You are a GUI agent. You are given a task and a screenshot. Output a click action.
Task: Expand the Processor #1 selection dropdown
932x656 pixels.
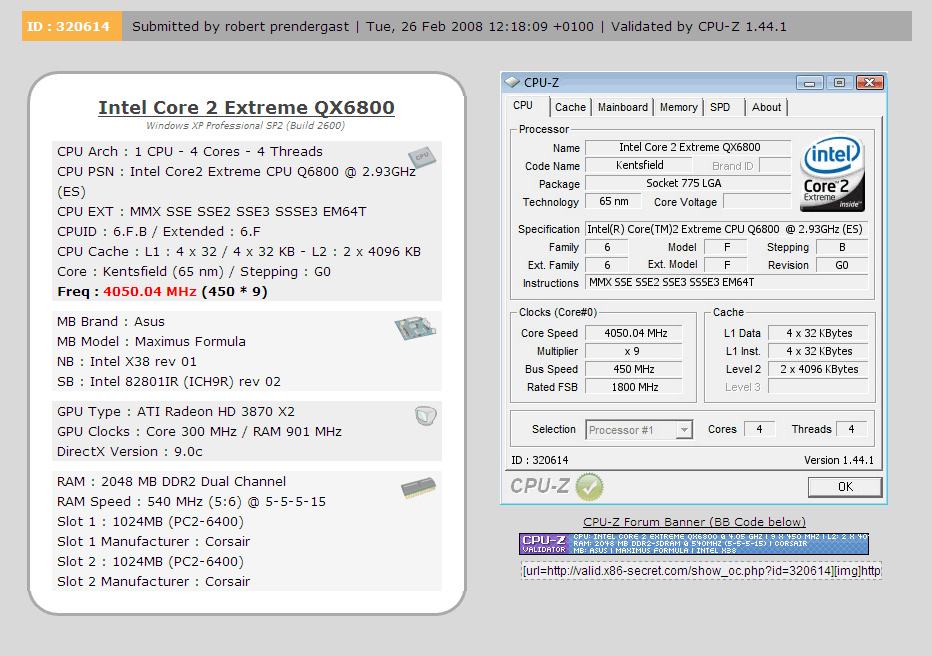point(685,429)
